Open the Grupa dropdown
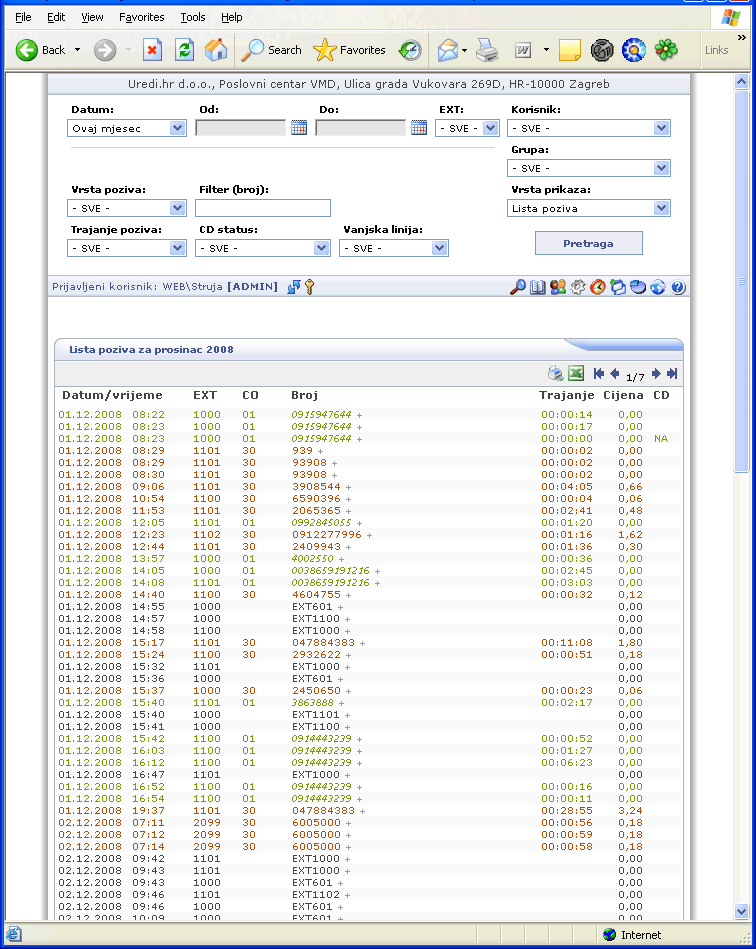The image size is (756, 949). click(x=588, y=168)
